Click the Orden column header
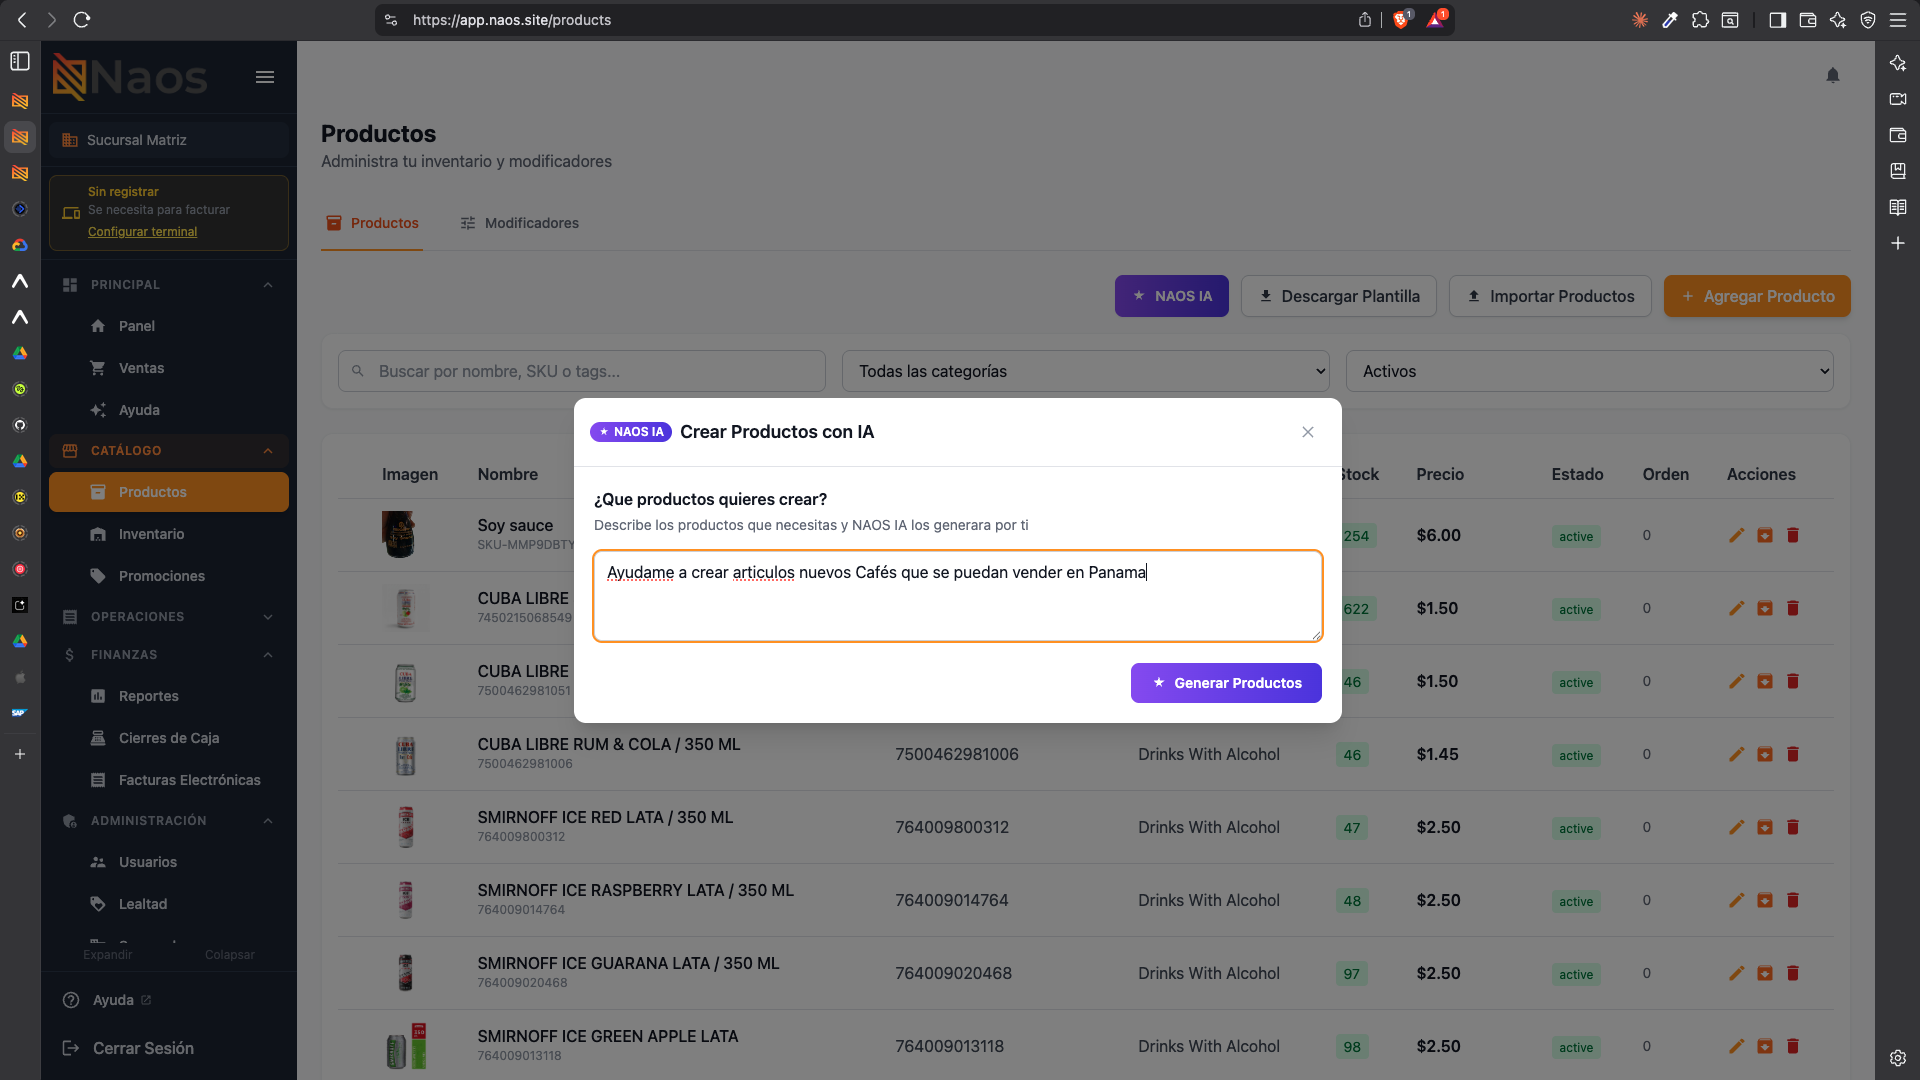Screen dimensions: 1920x1080 coord(1665,474)
